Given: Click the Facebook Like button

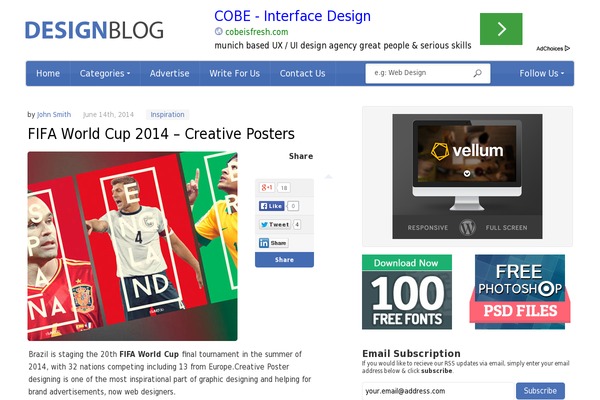Looking at the screenshot, I should point(271,206).
